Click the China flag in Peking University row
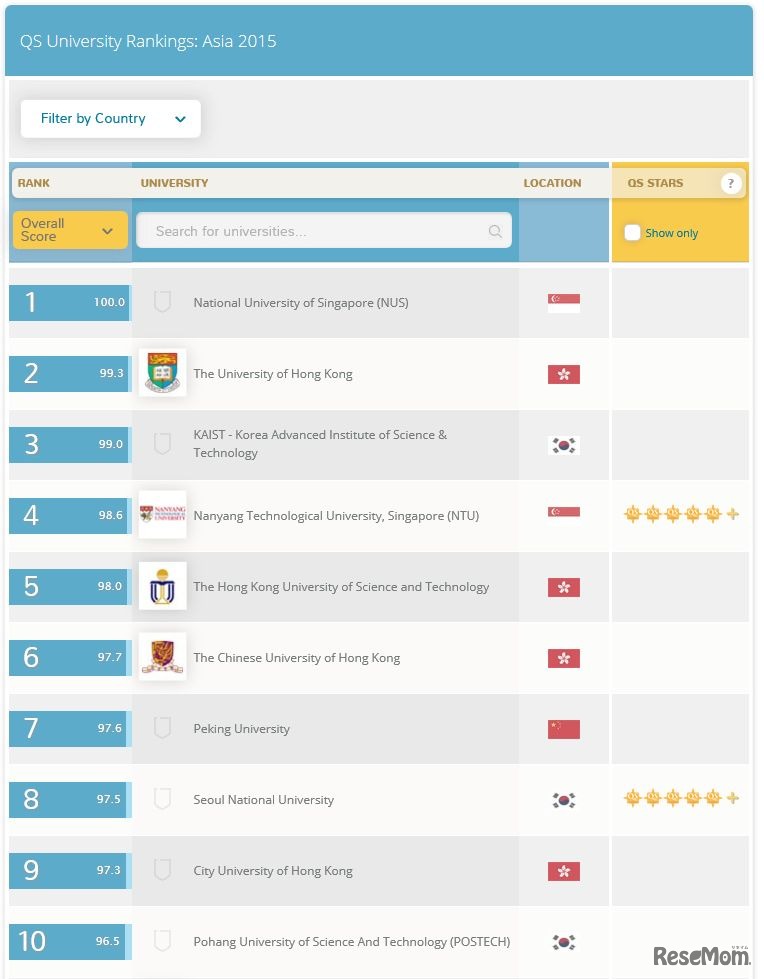This screenshot has height=979, width=764. coord(564,729)
